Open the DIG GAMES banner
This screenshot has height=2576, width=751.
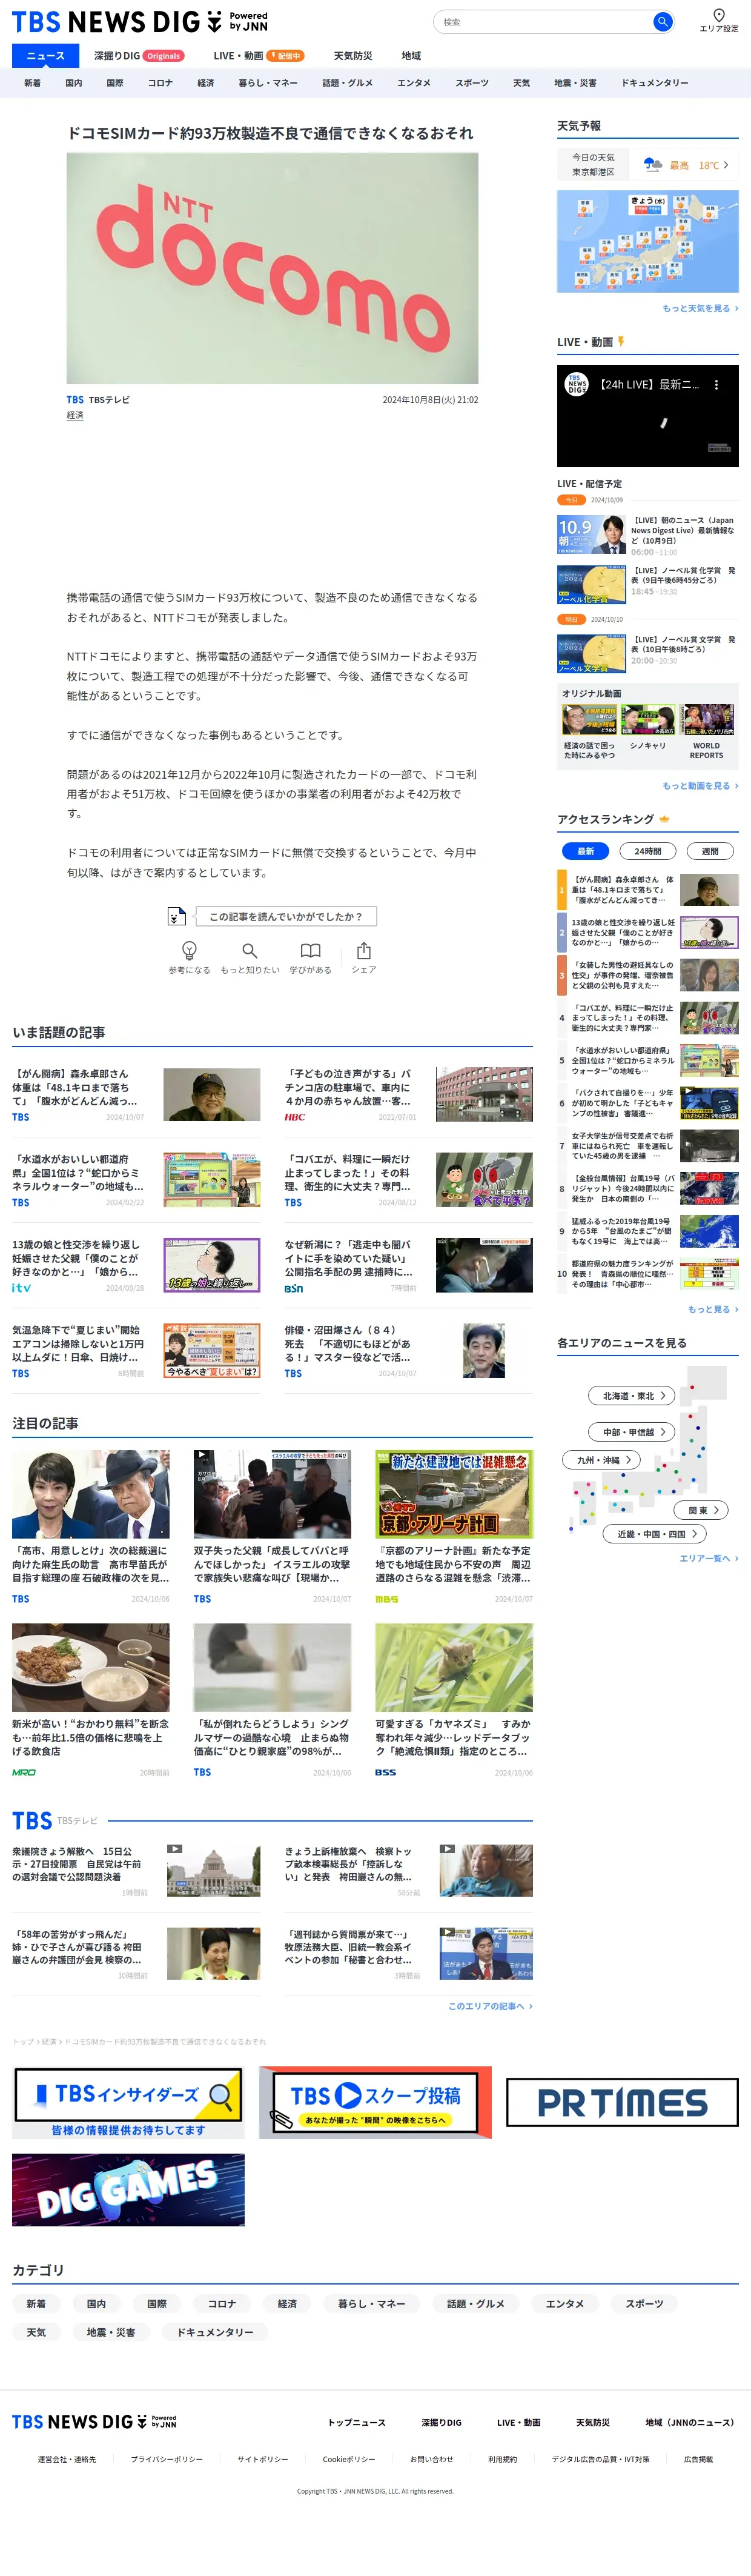point(128,2190)
